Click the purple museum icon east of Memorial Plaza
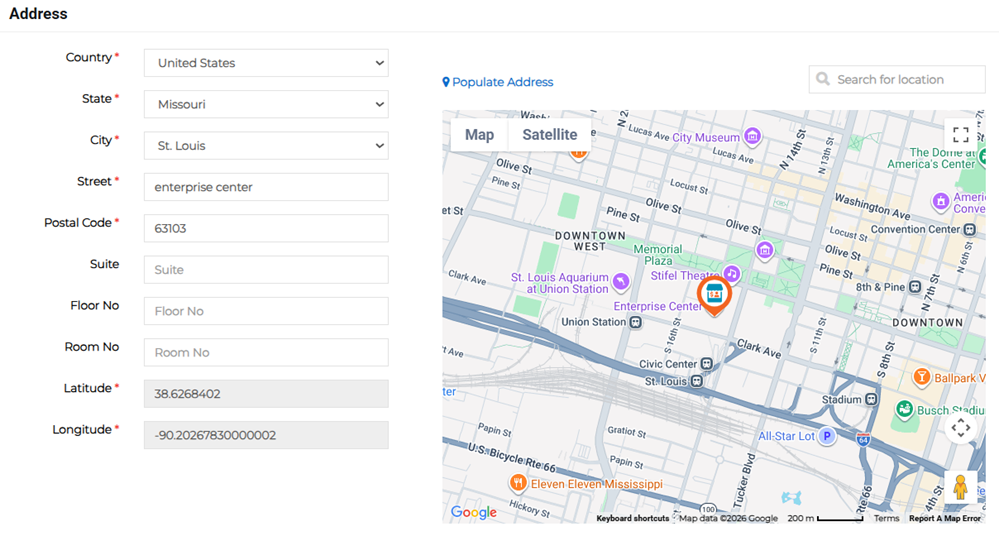 click(765, 250)
